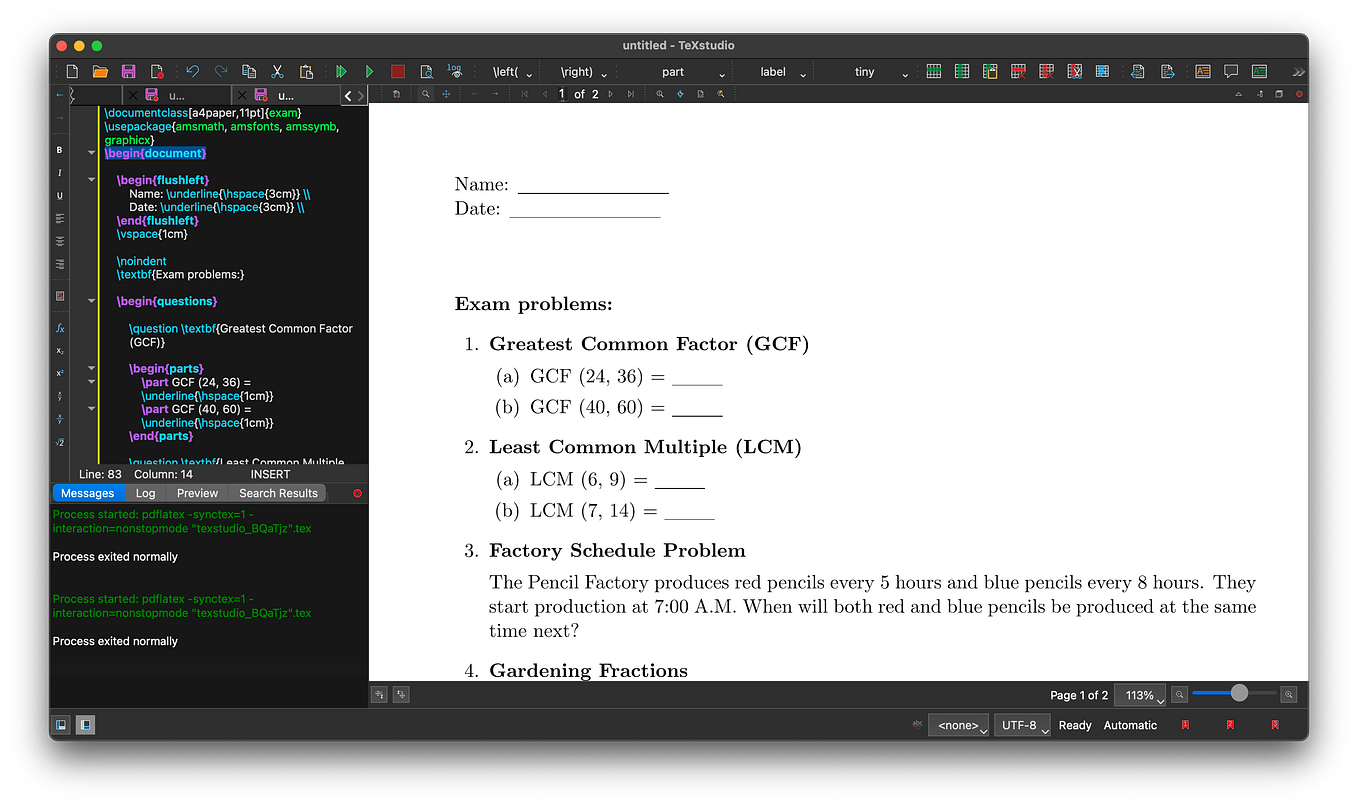Open the UTF-8 encoding dropdown
Image resolution: width=1358 pixels, height=806 pixels.
(x=1022, y=724)
